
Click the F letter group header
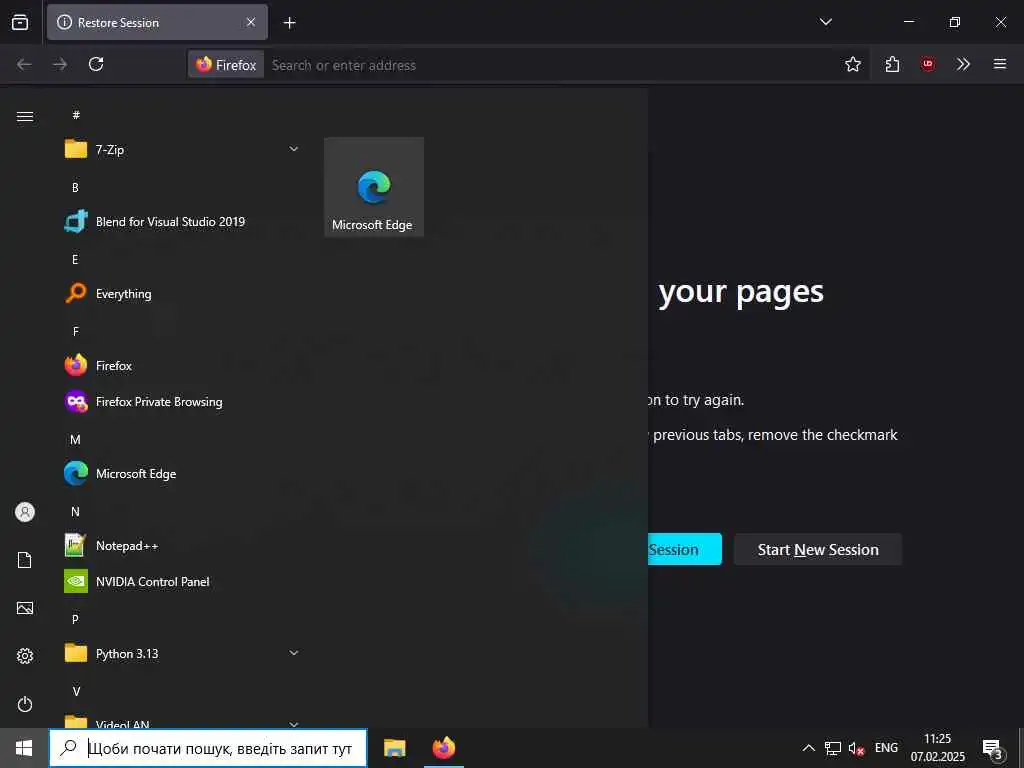tap(76, 332)
